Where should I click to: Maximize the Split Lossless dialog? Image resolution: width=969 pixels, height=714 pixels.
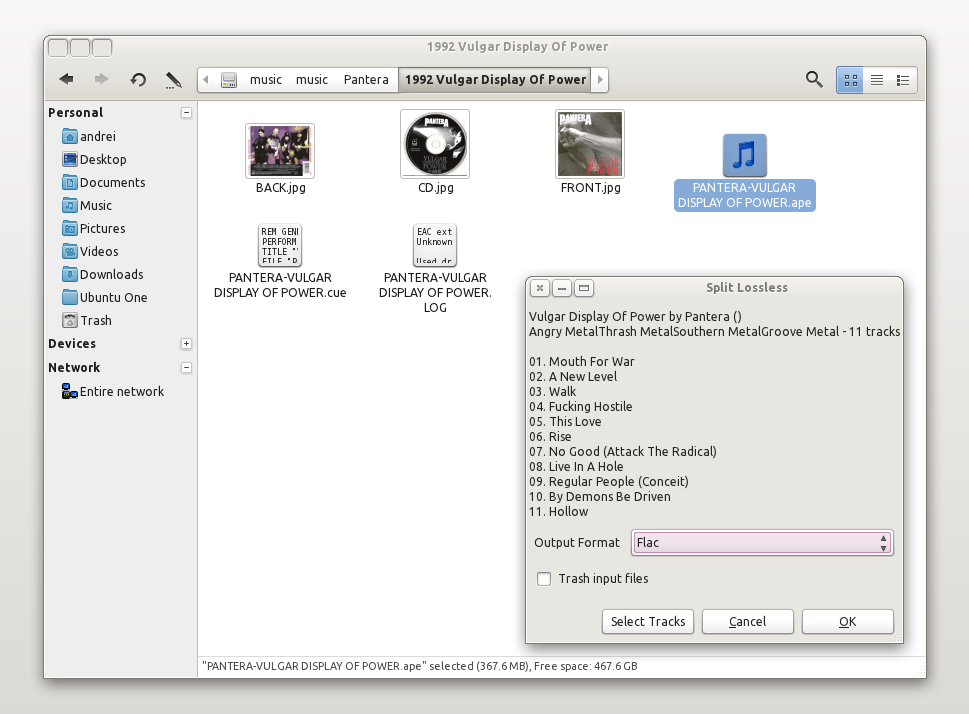coord(583,288)
